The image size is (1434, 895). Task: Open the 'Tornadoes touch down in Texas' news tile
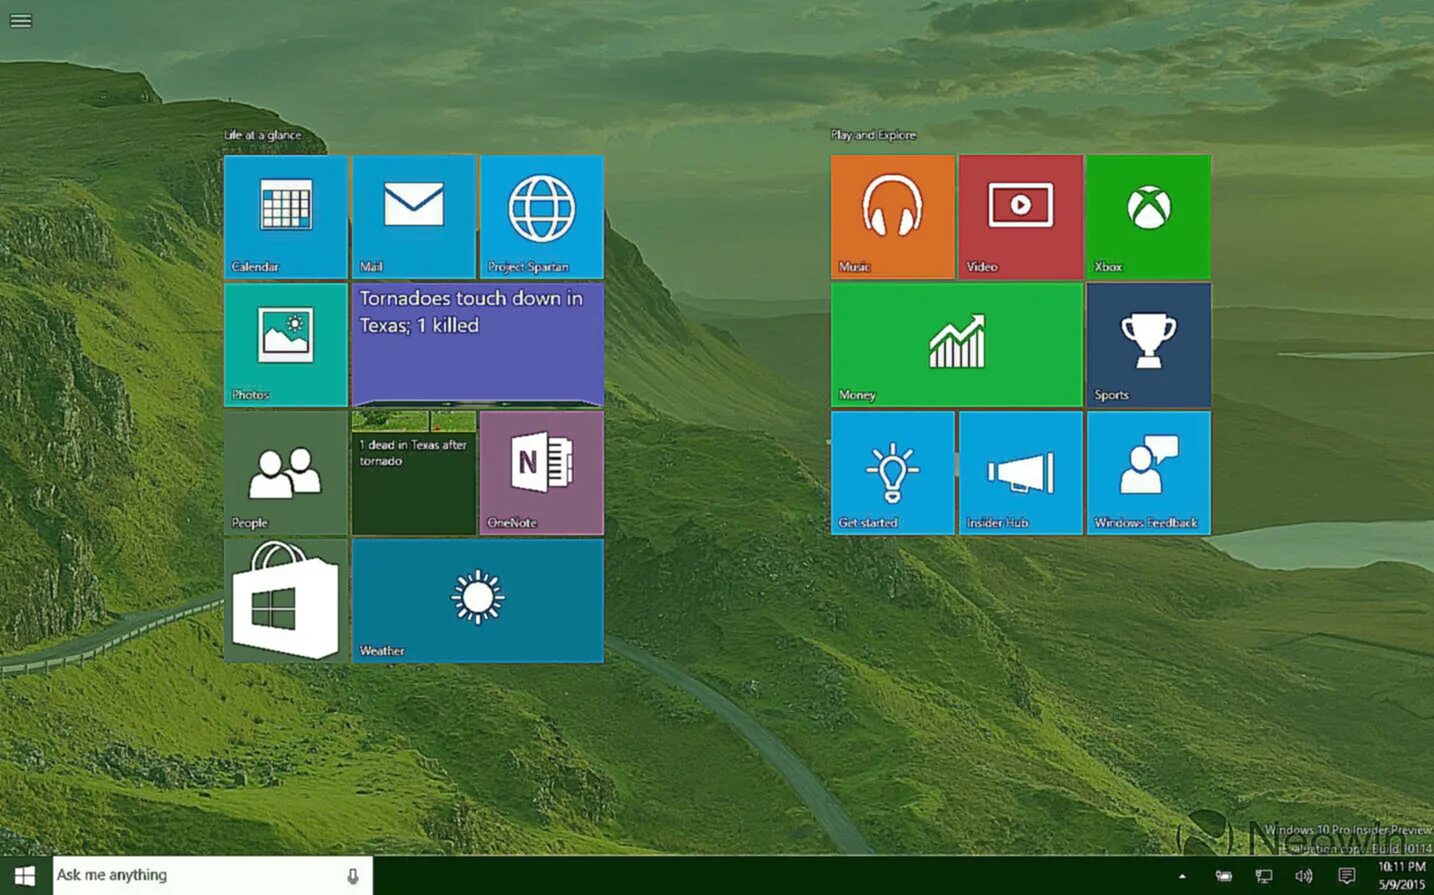point(478,345)
